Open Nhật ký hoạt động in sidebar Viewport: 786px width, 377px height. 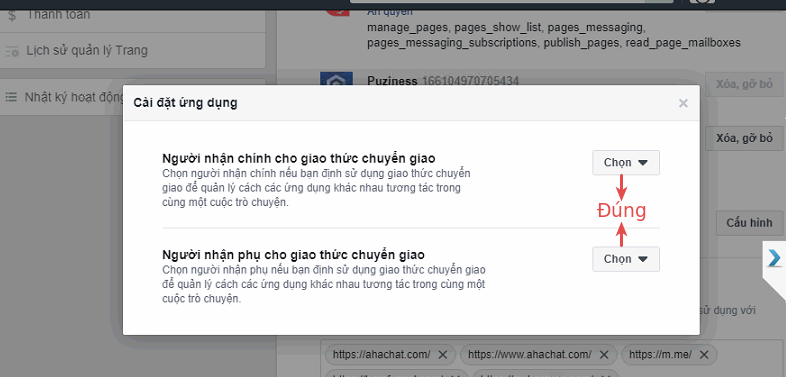point(62,97)
